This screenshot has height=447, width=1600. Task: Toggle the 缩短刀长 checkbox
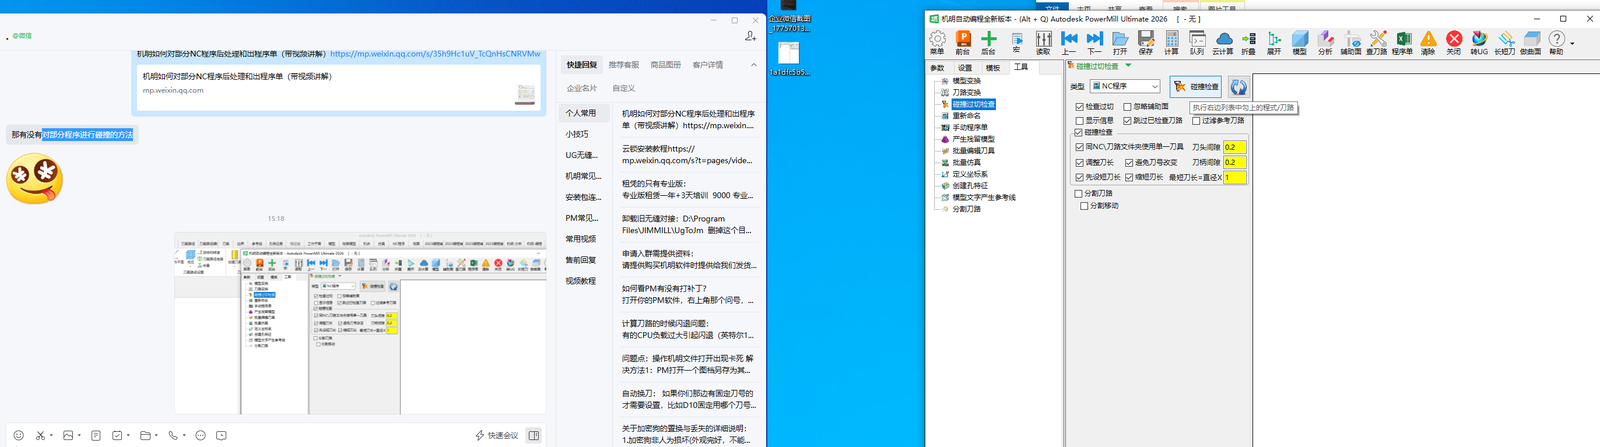(1129, 177)
